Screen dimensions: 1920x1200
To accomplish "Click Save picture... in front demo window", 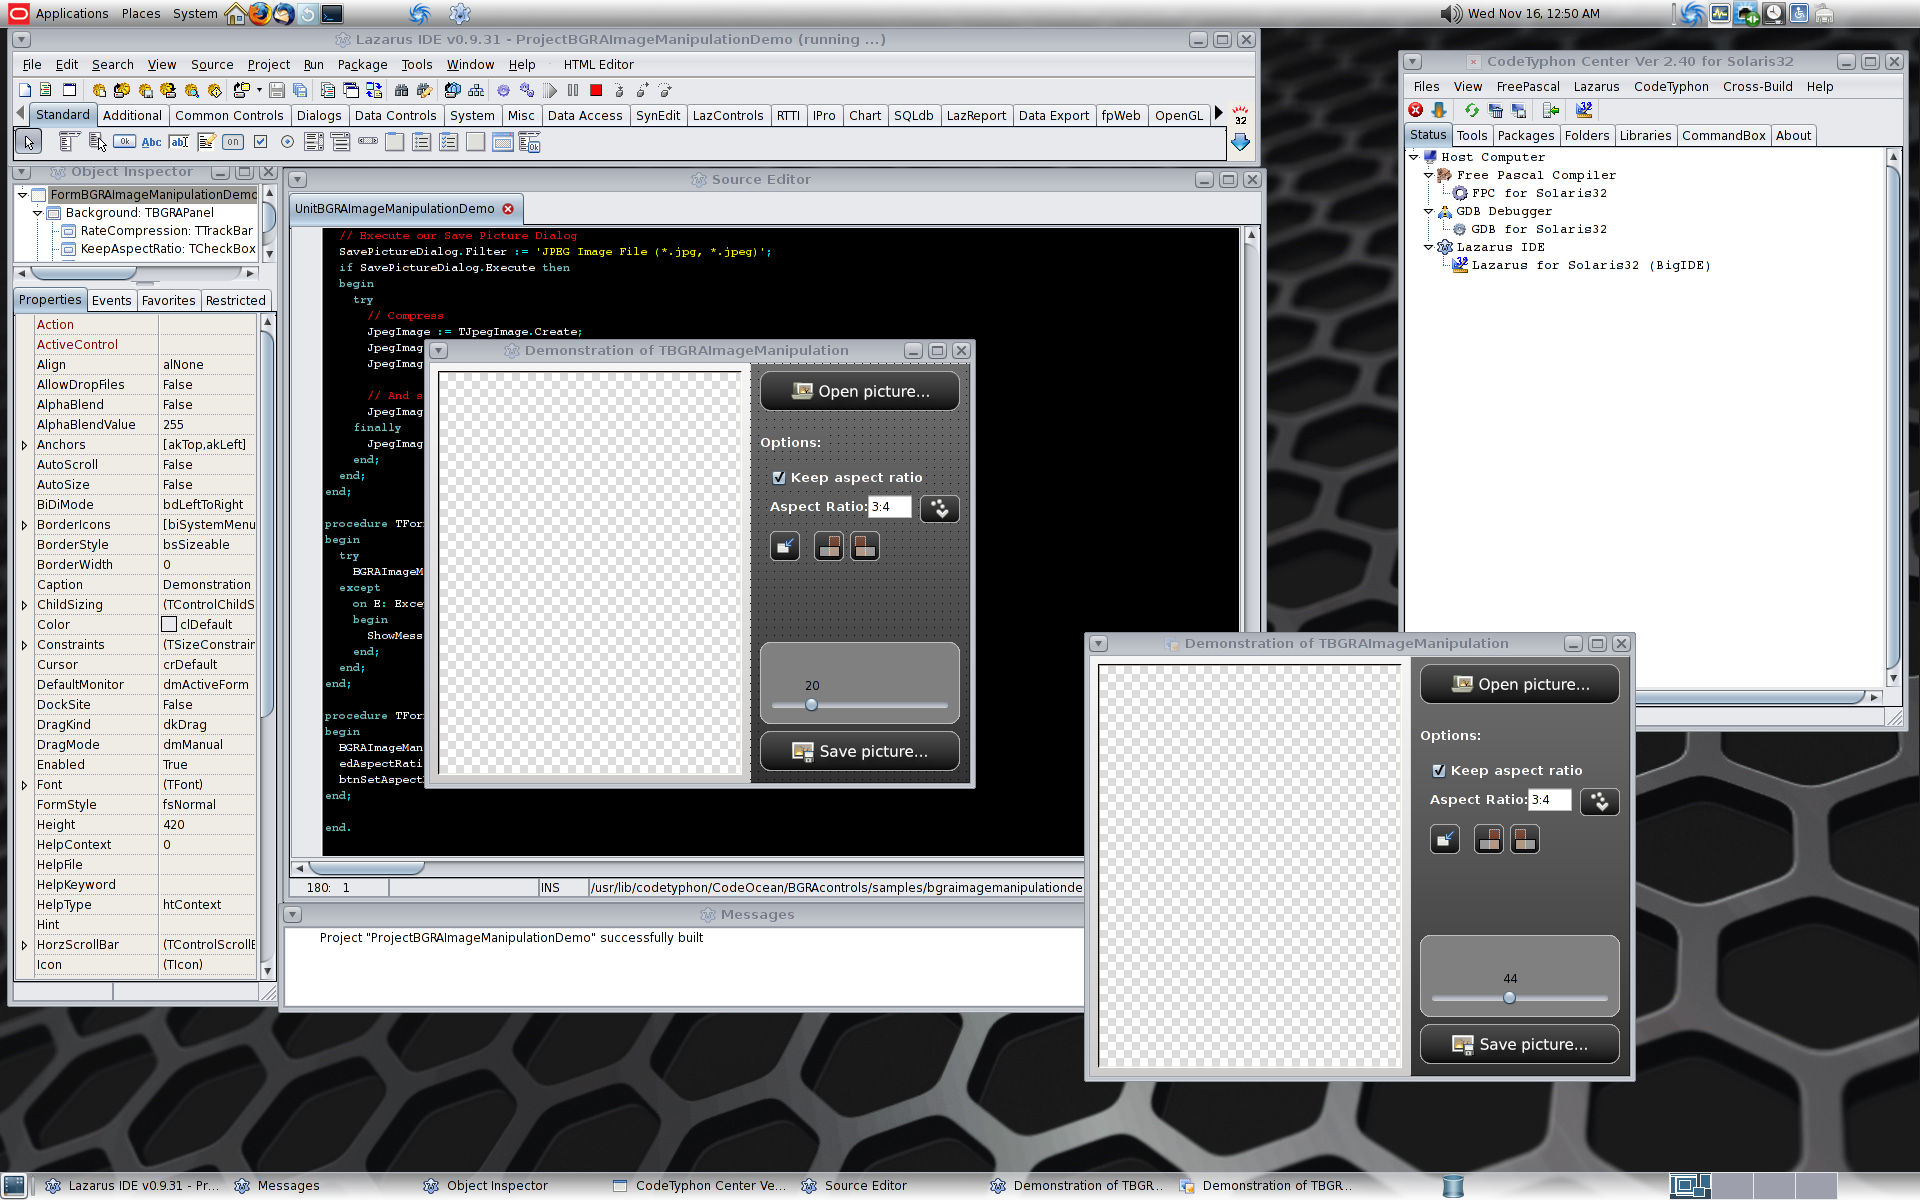I will tap(860, 751).
